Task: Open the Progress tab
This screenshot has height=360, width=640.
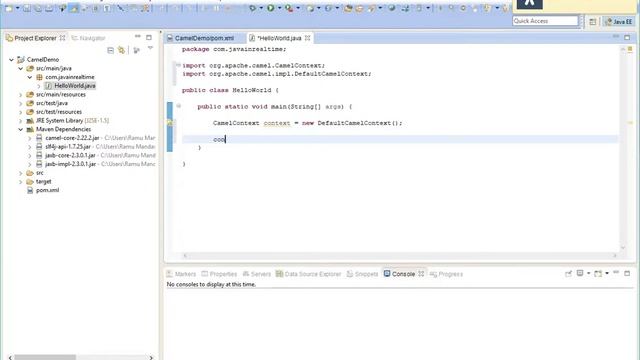Action: coord(446,274)
